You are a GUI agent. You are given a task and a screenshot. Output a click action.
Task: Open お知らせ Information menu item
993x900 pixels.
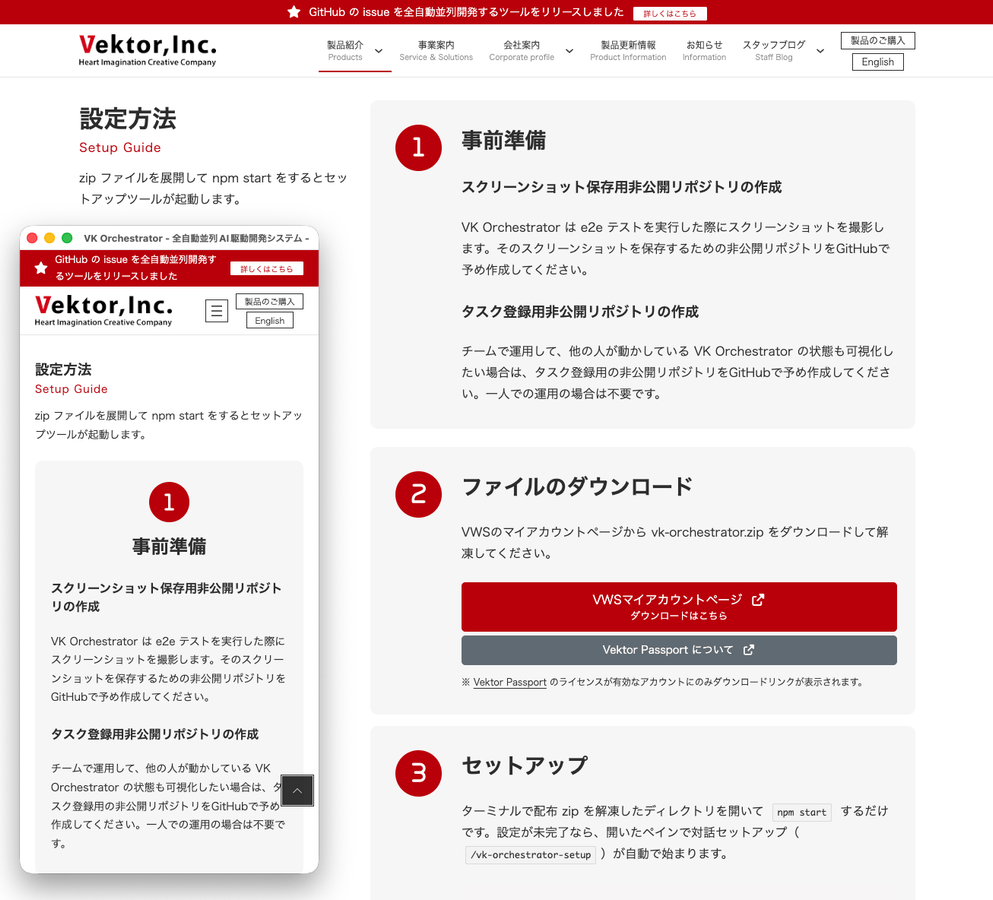coord(704,51)
